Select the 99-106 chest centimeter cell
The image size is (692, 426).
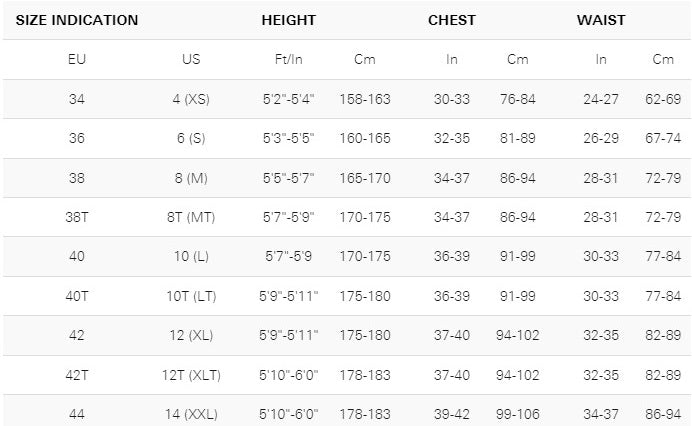tap(517, 414)
